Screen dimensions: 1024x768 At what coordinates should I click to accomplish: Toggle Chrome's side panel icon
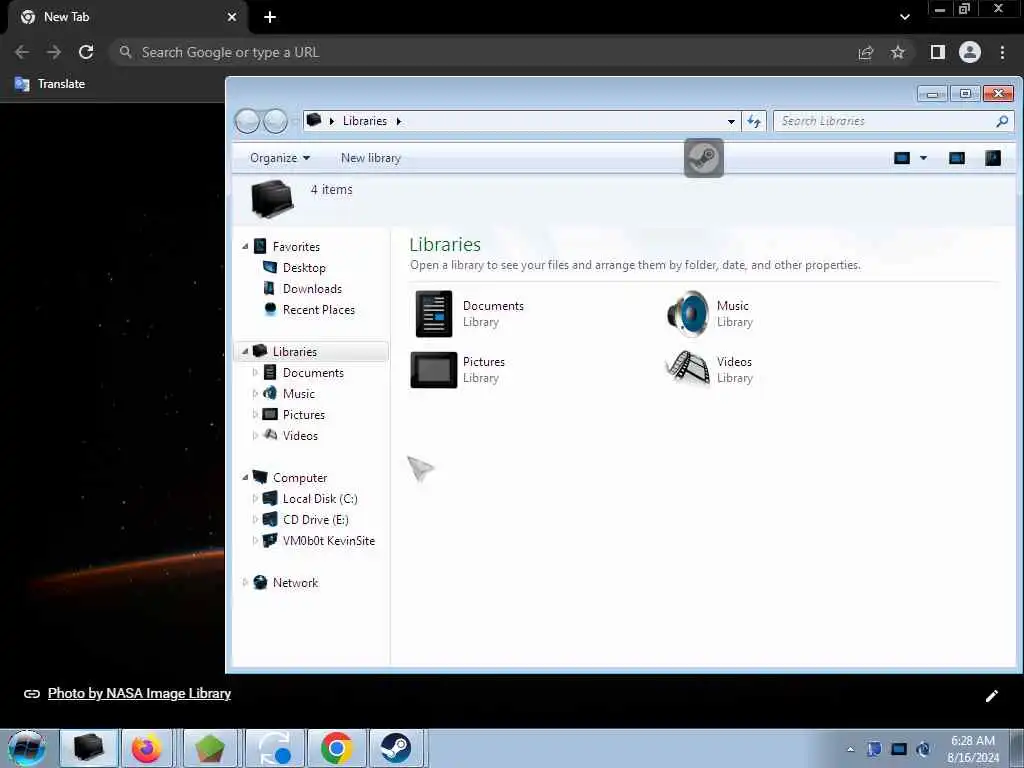click(x=938, y=52)
